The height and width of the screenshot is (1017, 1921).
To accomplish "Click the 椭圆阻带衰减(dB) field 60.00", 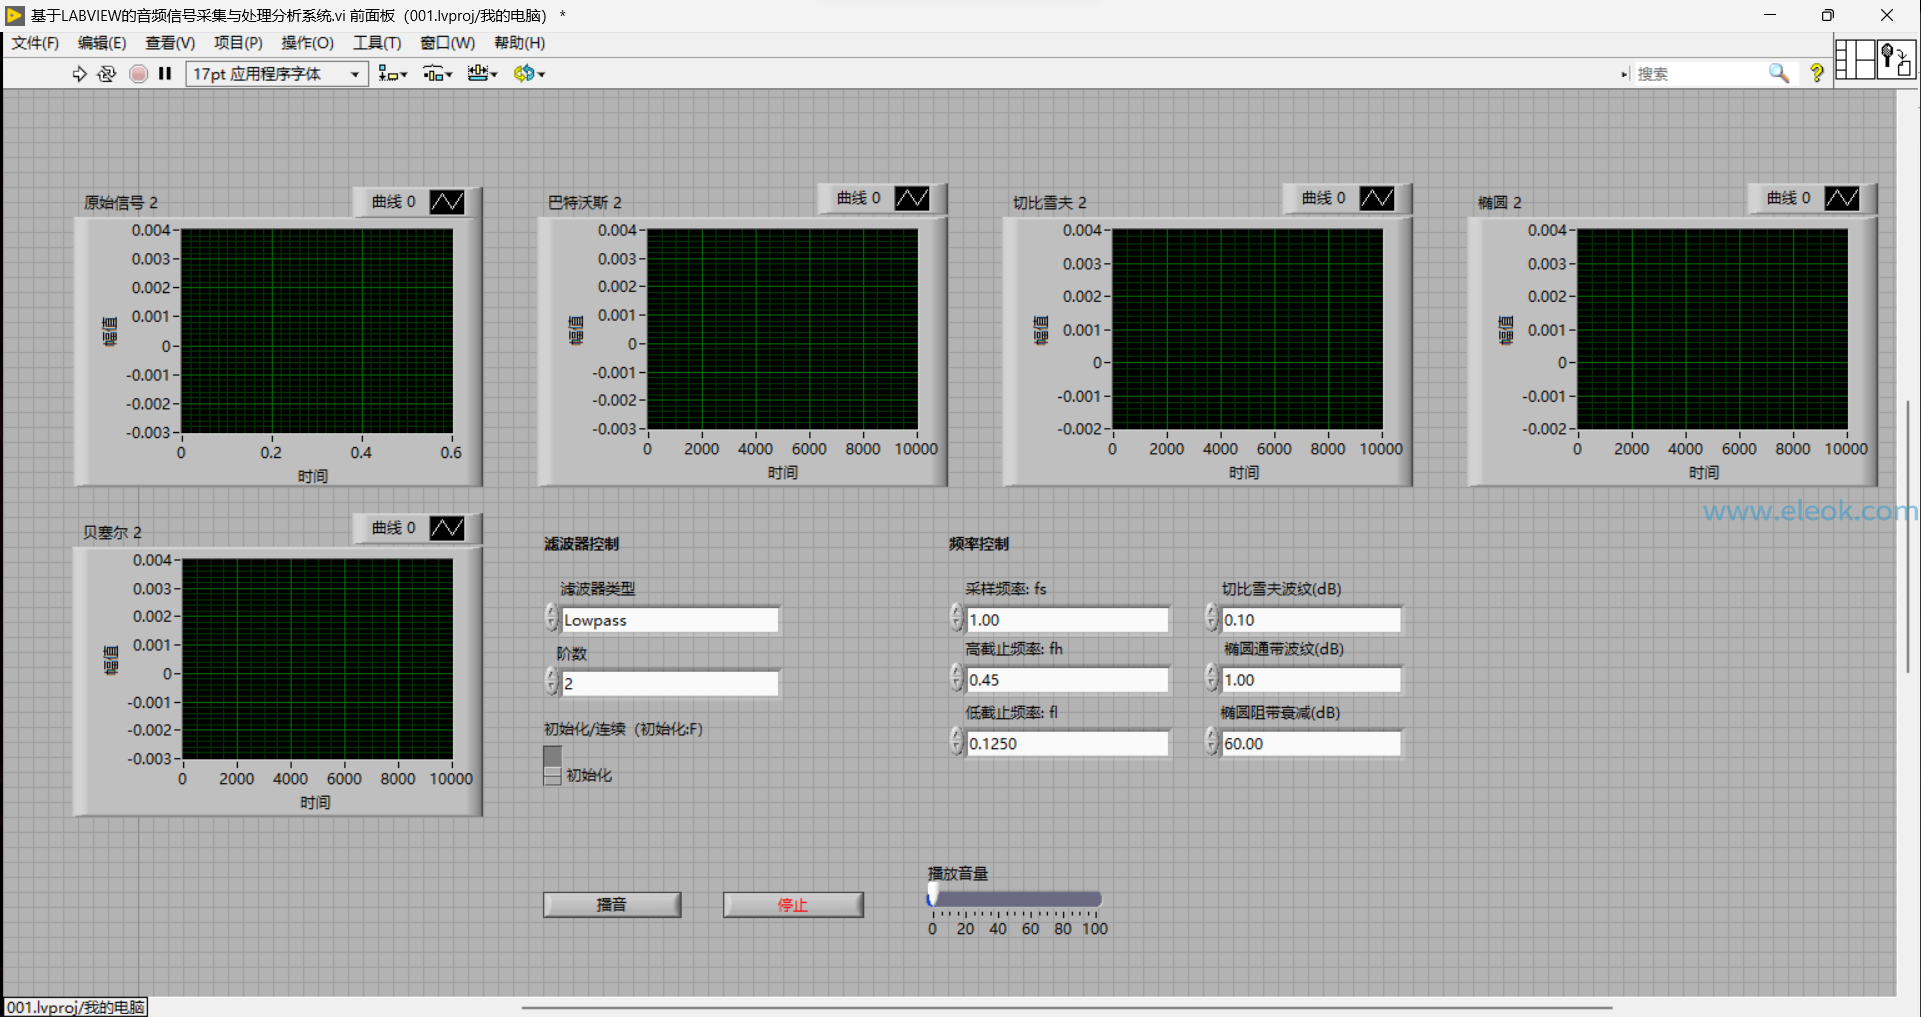I will (x=1311, y=744).
